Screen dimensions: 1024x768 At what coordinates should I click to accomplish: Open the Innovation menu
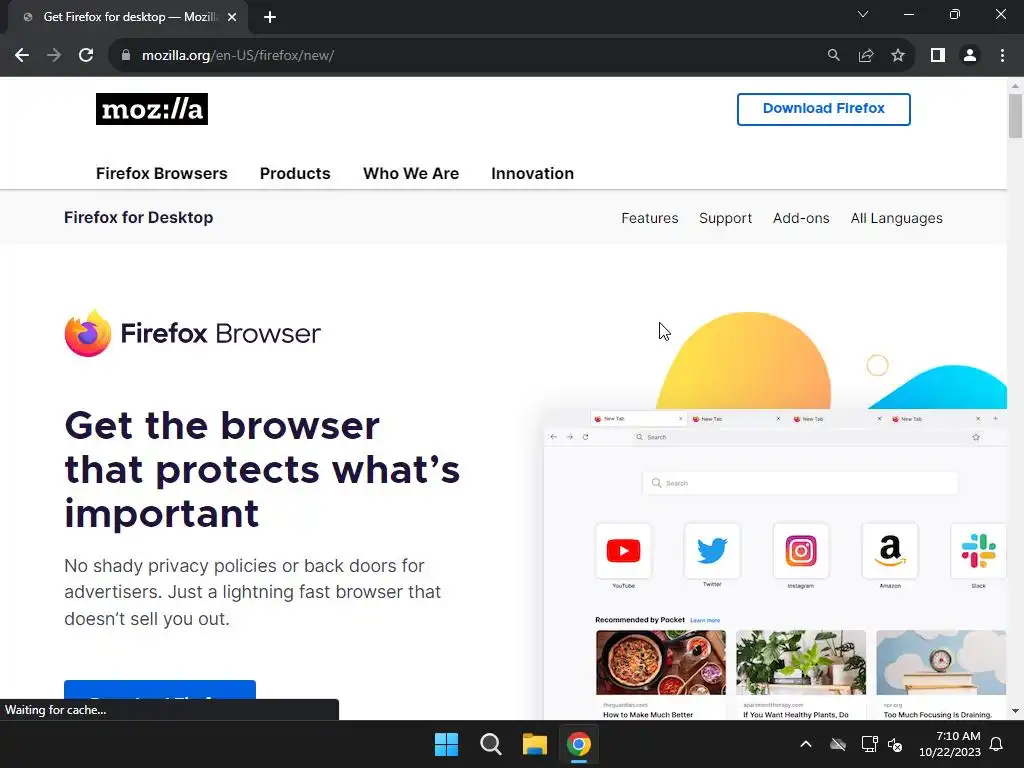pos(532,174)
